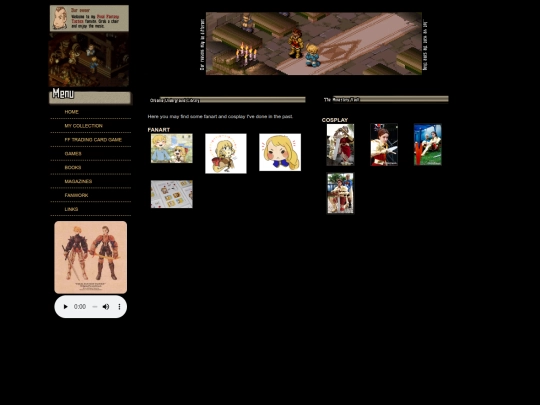Open the HOME menu link
The height and width of the screenshot is (405, 540).
coord(71,112)
